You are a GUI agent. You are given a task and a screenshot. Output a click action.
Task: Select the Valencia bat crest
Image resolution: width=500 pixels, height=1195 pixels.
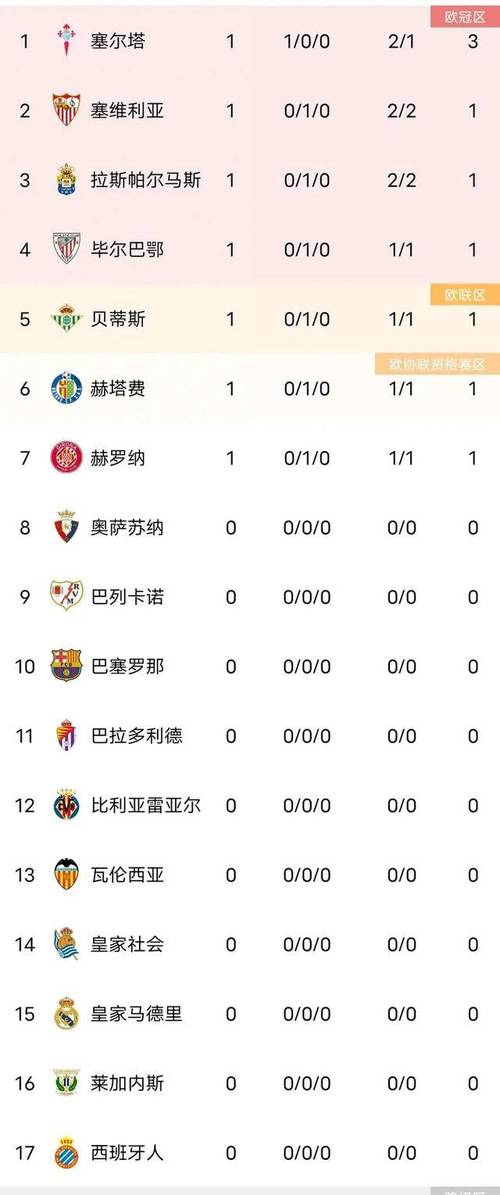[66, 874]
